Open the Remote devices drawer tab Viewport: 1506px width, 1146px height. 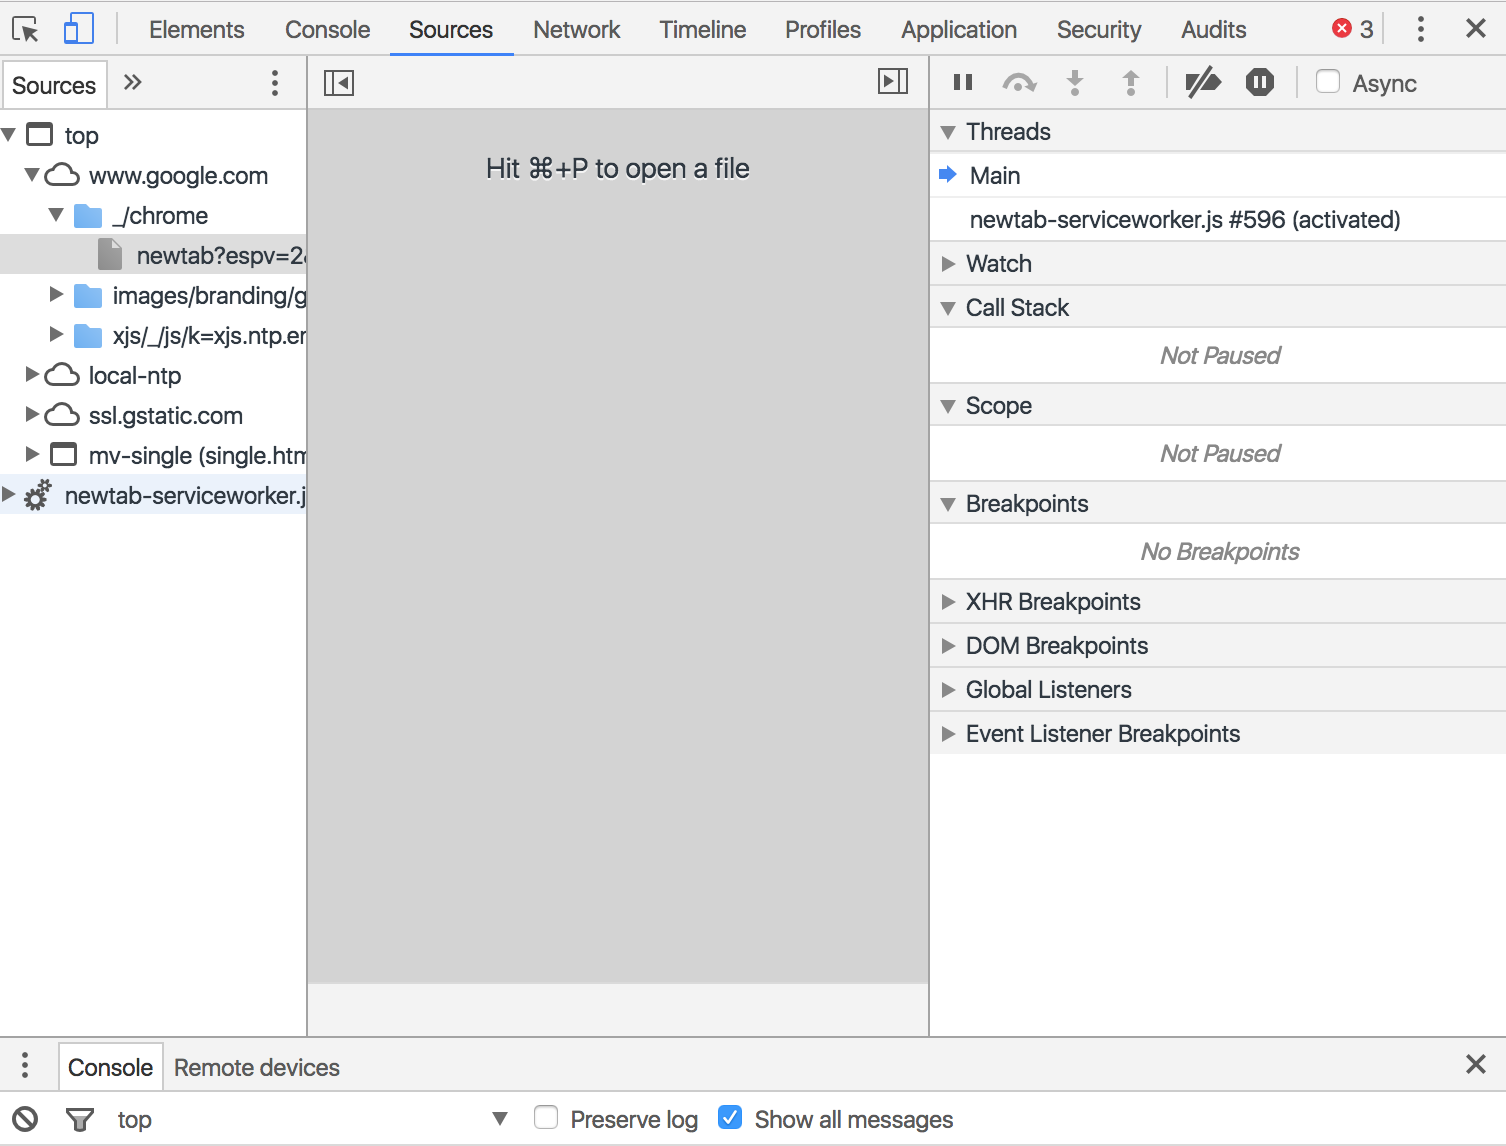pos(257,1068)
